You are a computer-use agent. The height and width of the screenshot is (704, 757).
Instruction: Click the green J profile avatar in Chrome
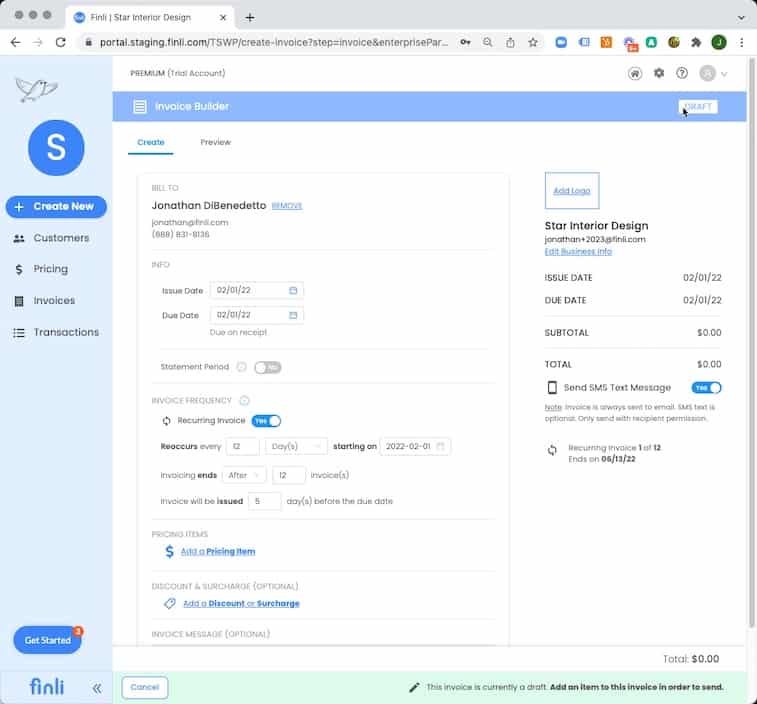[x=719, y=42]
